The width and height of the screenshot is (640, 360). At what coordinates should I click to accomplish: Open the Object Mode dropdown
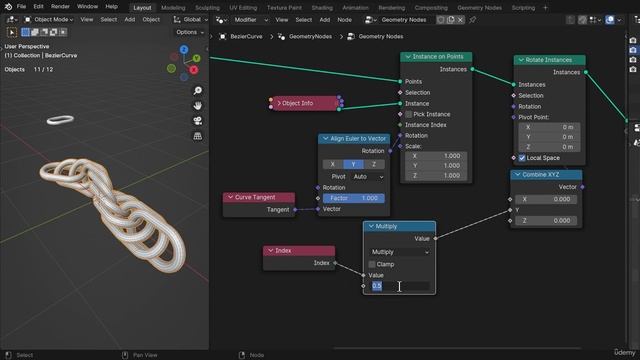49,19
